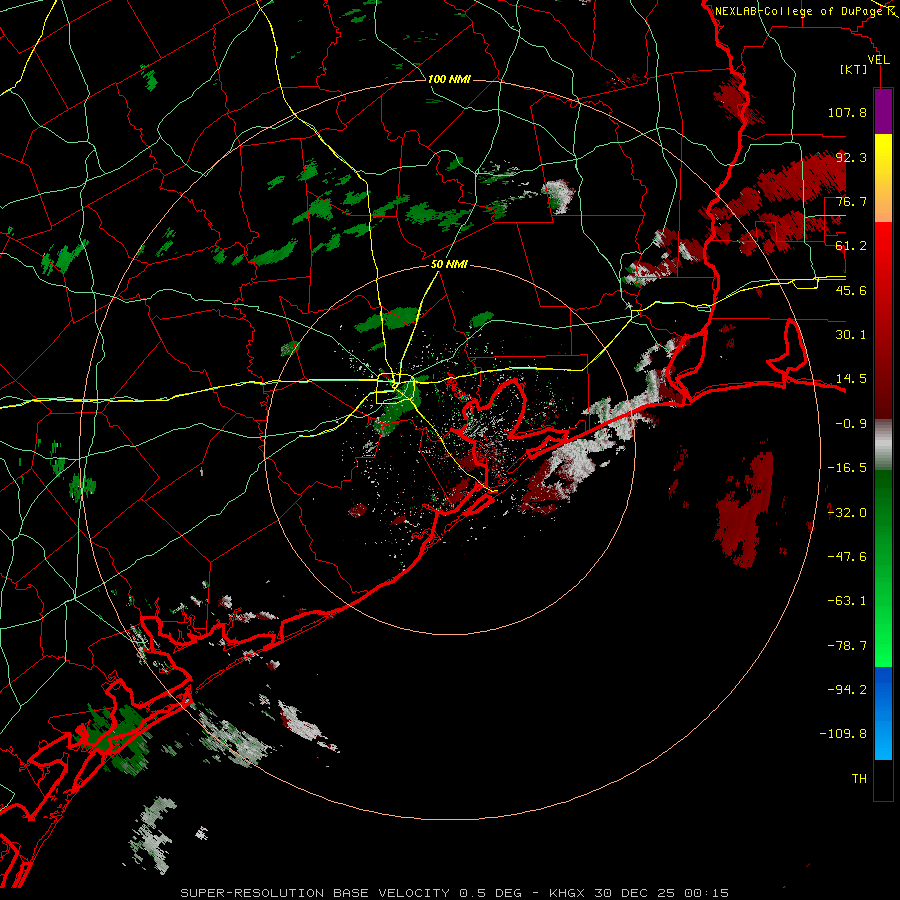Image resolution: width=900 pixels, height=900 pixels.
Task: Click the 92.3 velocity scale value
Action: tap(851, 157)
